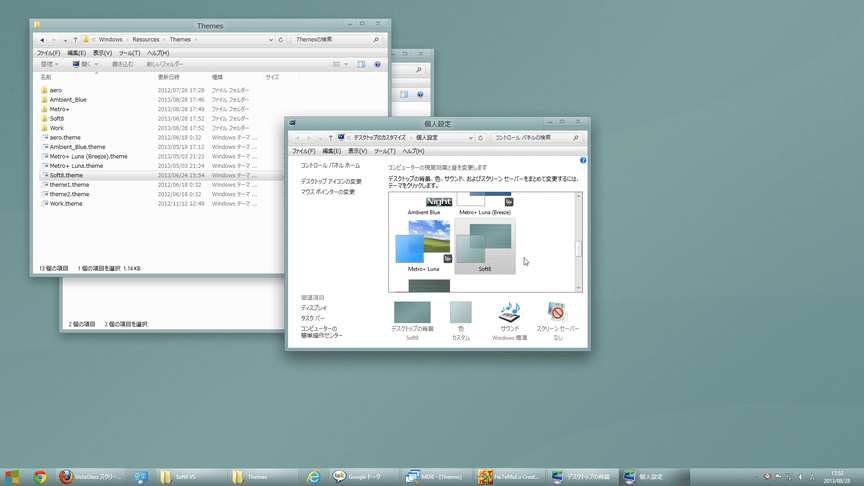Image resolution: width=864 pixels, height=486 pixels.
Task: Expand address dropdown in Personalization window
Action: tap(471, 138)
